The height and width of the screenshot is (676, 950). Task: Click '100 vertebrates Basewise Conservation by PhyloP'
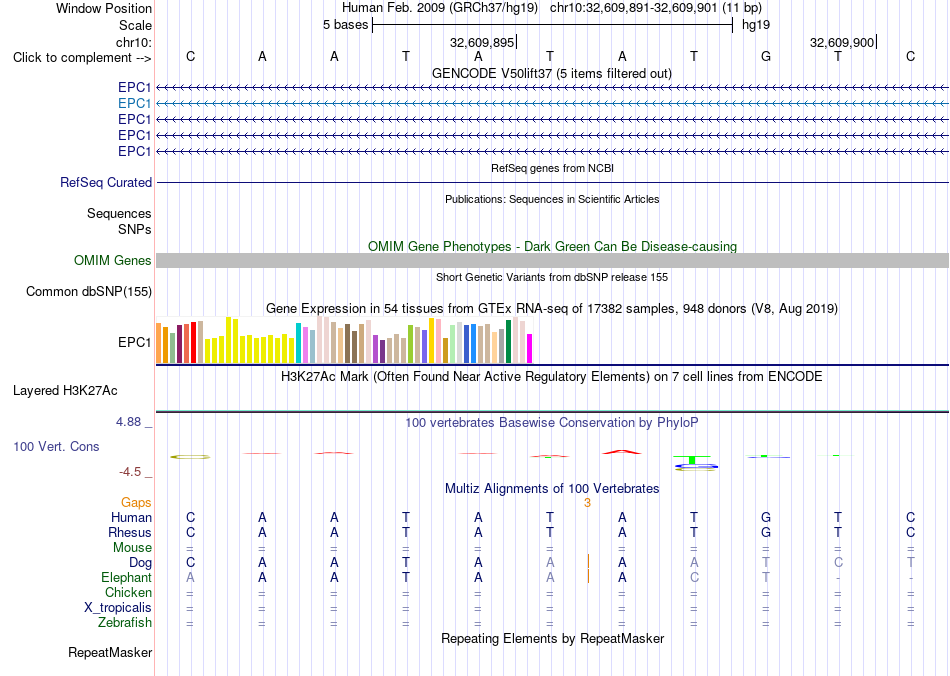click(552, 423)
